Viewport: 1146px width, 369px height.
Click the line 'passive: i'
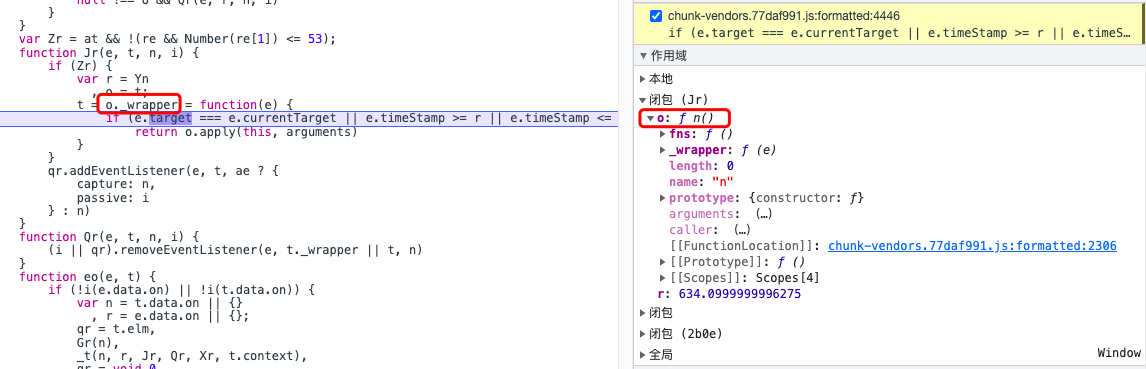[x=113, y=197]
